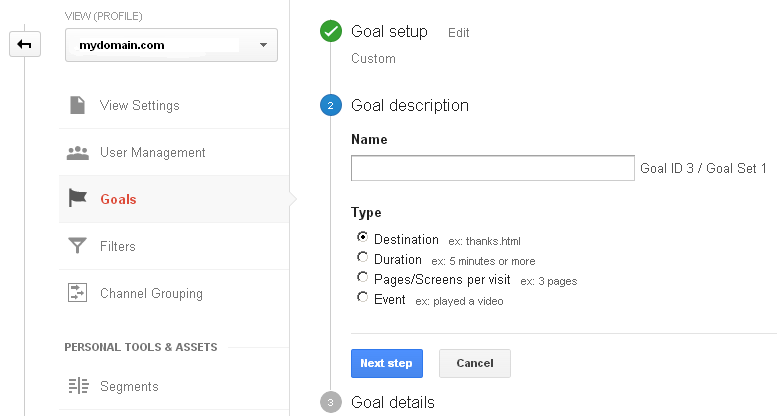Viewport: 777px width, 416px height.
Task: Click the Filters funnel icon
Action: click(x=77, y=246)
